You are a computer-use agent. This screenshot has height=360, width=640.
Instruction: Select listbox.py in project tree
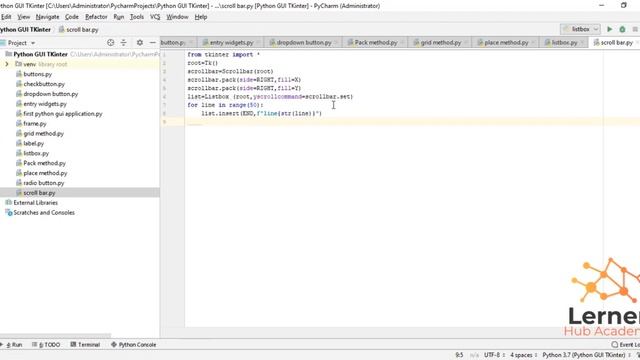click(x=36, y=153)
